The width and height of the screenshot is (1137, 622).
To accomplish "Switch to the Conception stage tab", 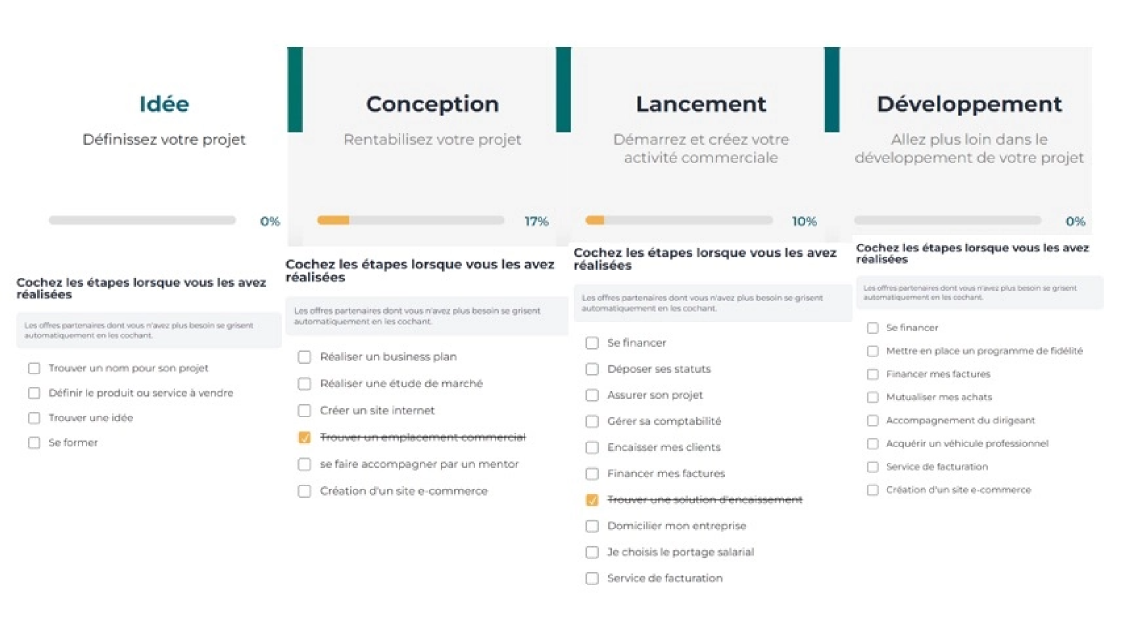I will click(x=432, y=104).
